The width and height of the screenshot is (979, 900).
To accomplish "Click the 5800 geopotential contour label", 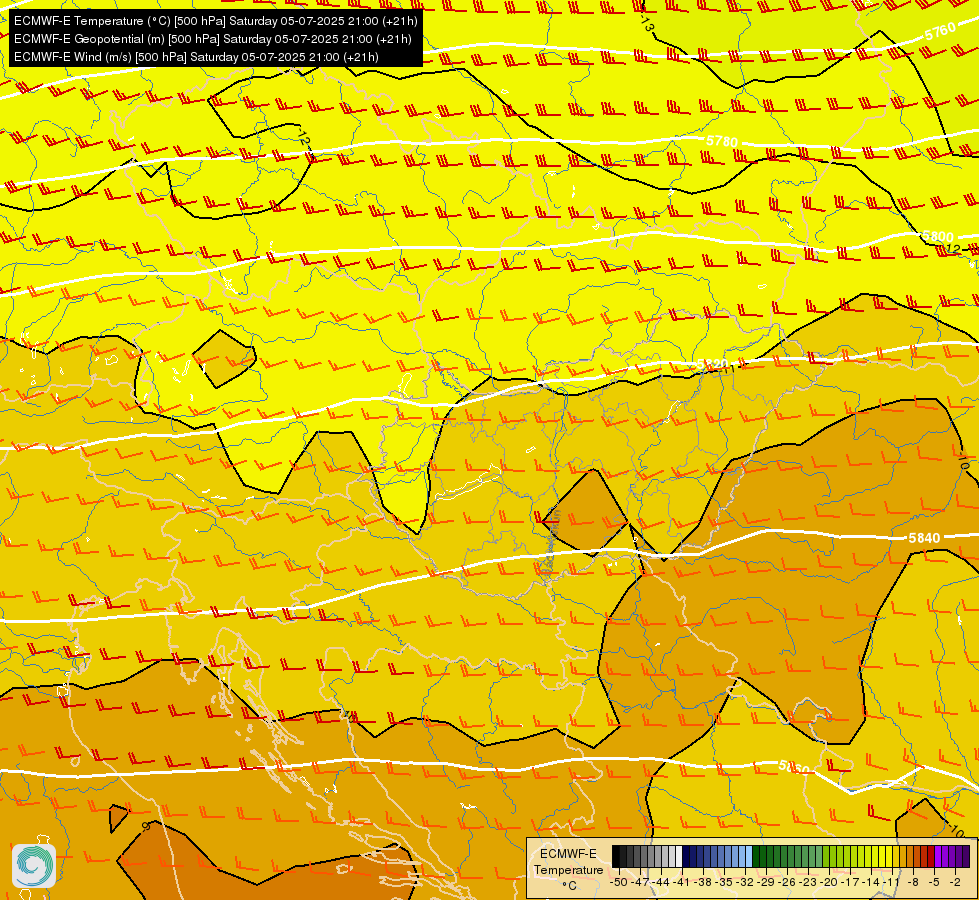I will point(938,237).
